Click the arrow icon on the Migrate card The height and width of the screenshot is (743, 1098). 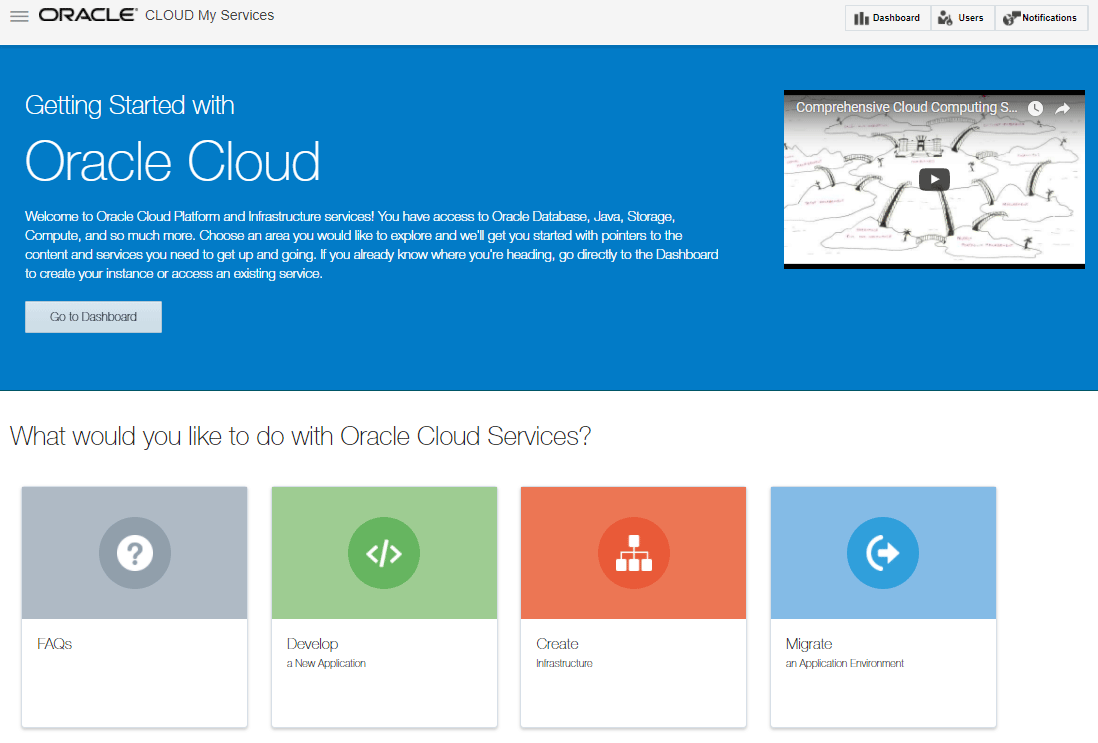click(883, 552)
